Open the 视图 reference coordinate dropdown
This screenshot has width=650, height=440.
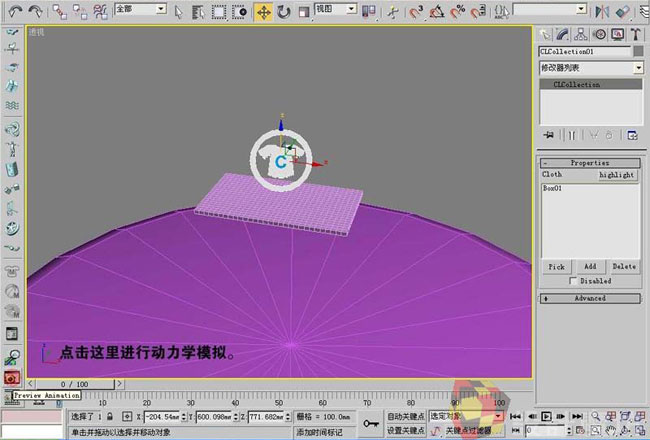click(x=351, y=9)
